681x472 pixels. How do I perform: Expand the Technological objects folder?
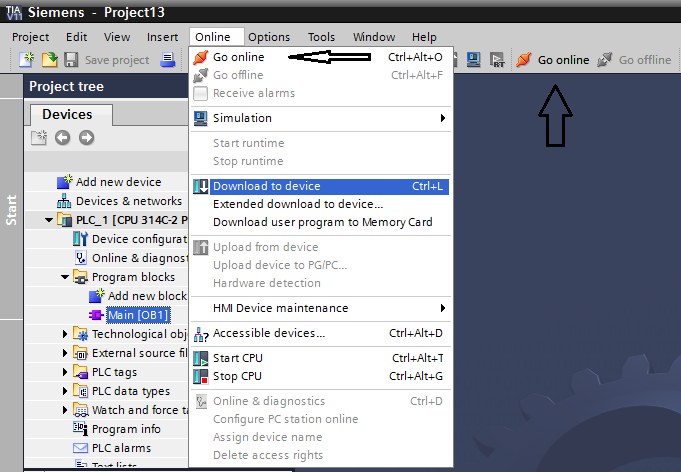pyautogui.click(x=65, y=334)
